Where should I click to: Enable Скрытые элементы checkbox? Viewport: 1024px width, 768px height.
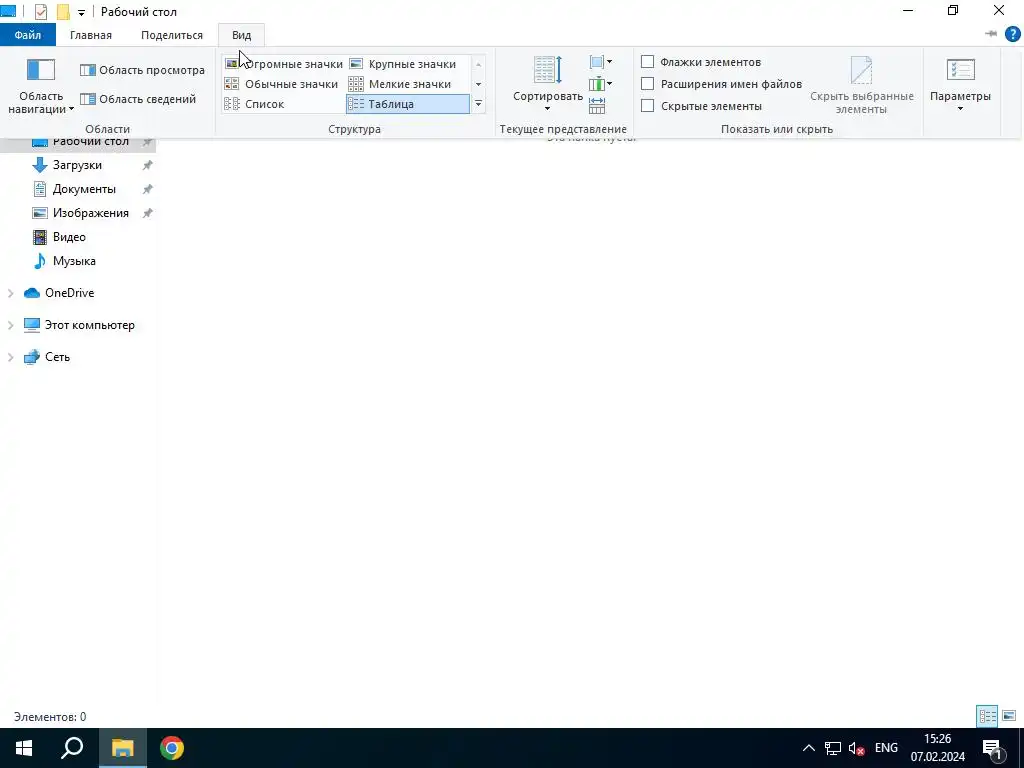[x=647, y=106]
